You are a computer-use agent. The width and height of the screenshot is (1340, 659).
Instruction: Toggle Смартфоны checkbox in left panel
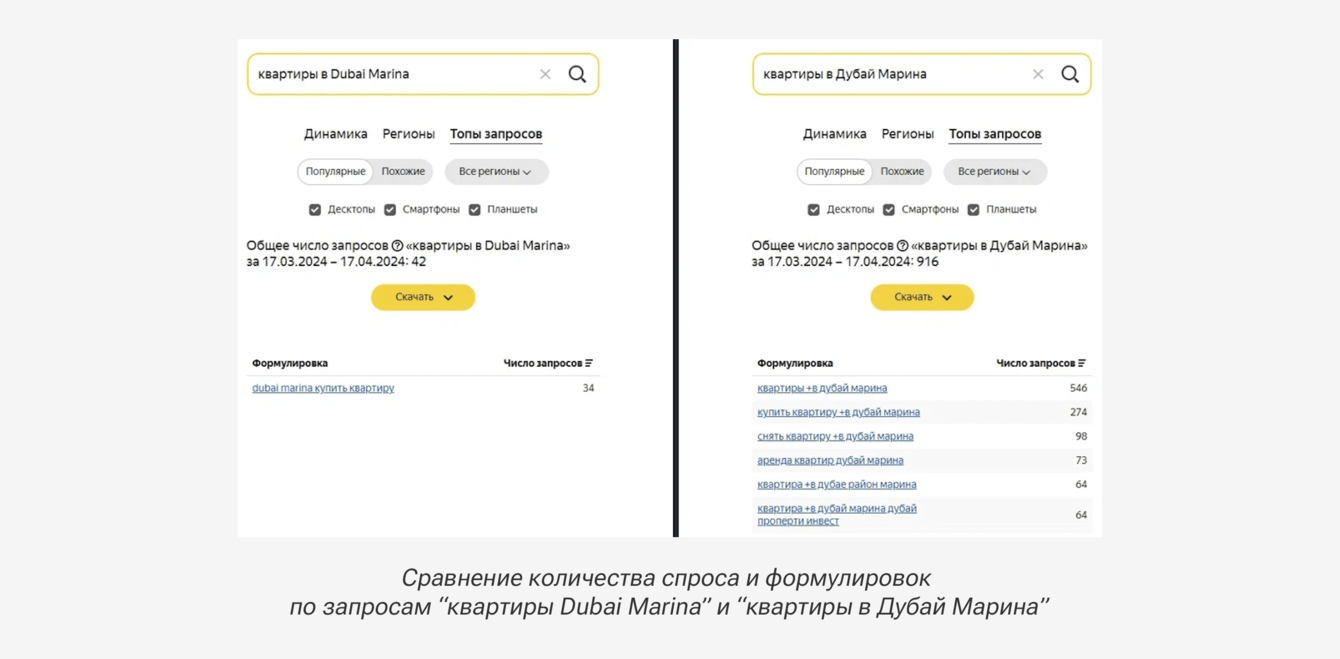[x=390, y=210]
